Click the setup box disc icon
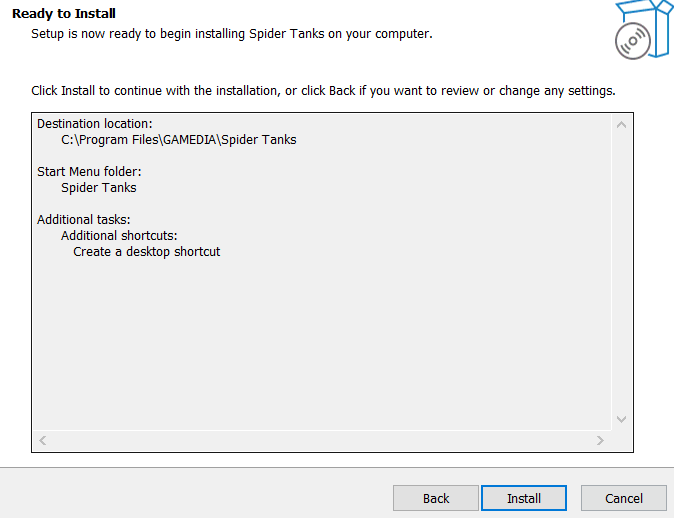Image resolution: width=674 pixels, height=518 pixels. click(643, 29)
